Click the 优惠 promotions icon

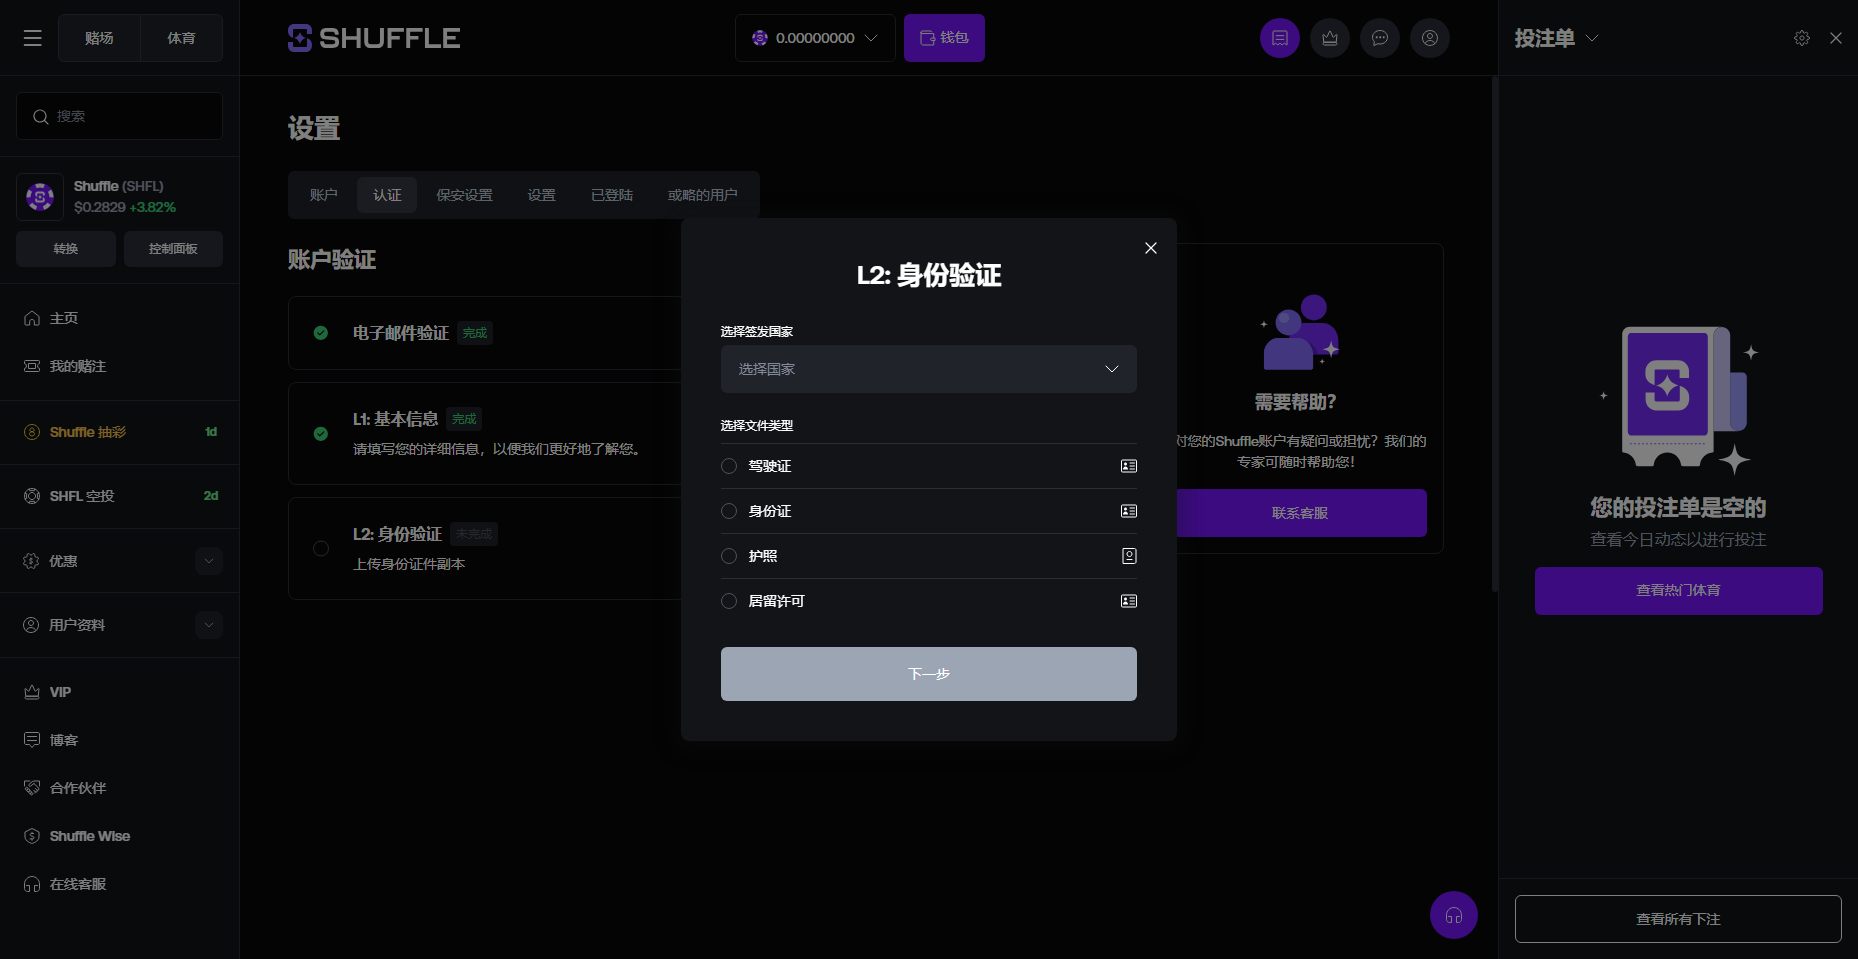click(x=32, y=561)
